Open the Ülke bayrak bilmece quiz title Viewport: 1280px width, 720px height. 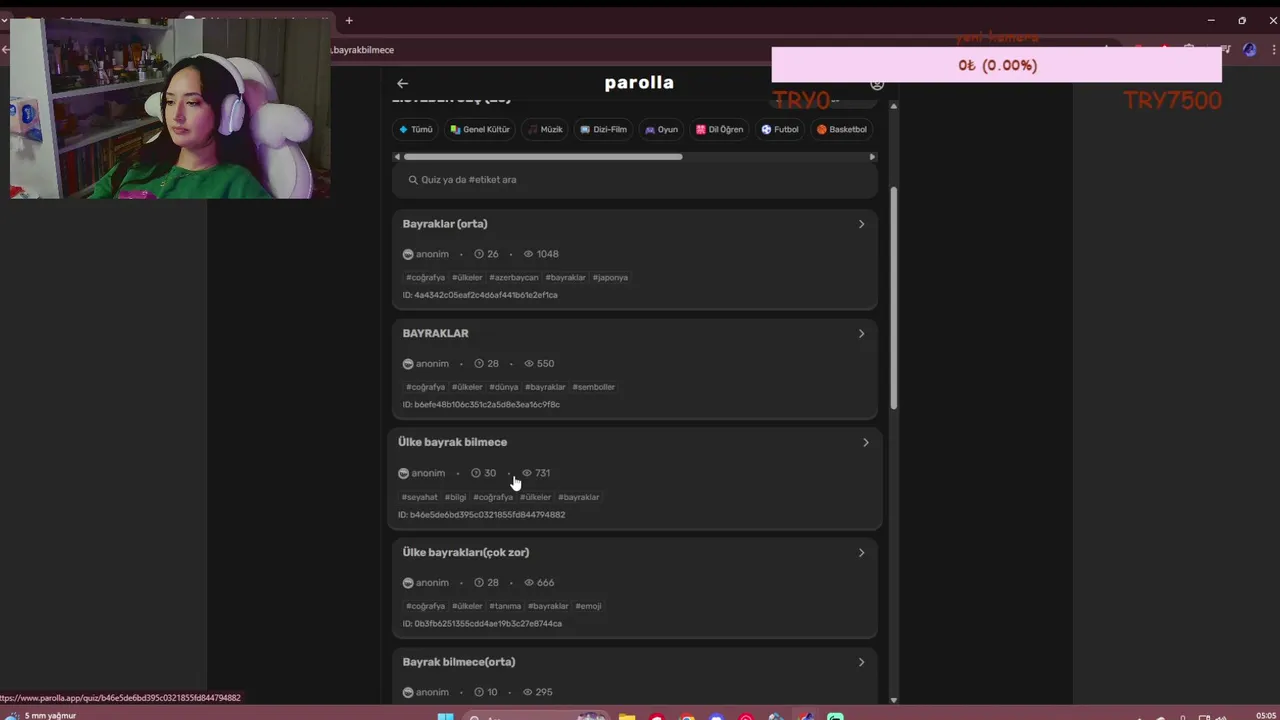452,442
